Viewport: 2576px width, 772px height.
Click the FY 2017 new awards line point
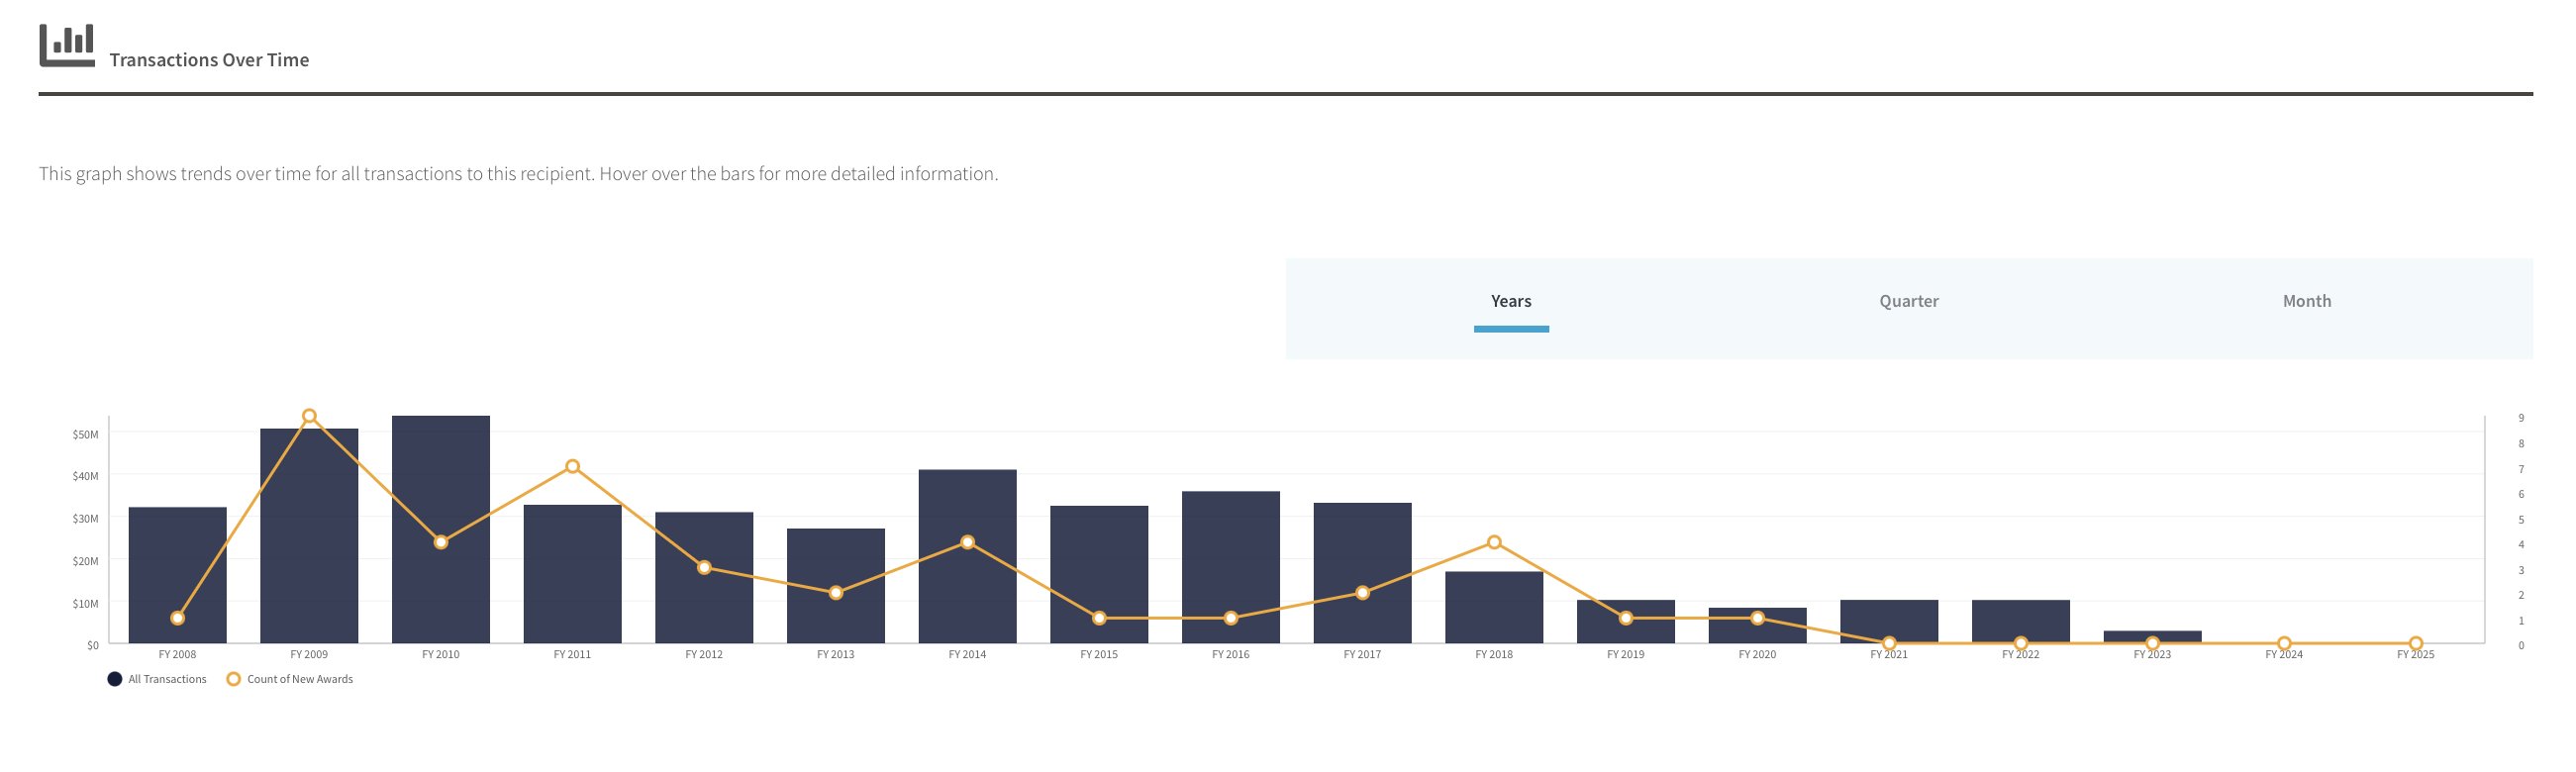(x=1363, y=593)
